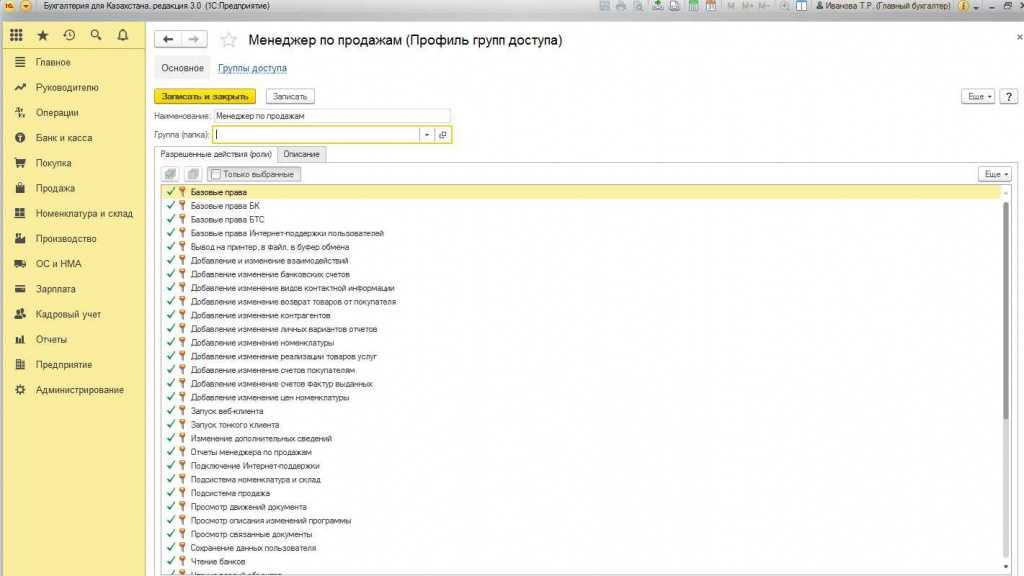Screen dimensions: 1024x576
Task: Open the sections menu grid icon
Action: coord(17,35)
